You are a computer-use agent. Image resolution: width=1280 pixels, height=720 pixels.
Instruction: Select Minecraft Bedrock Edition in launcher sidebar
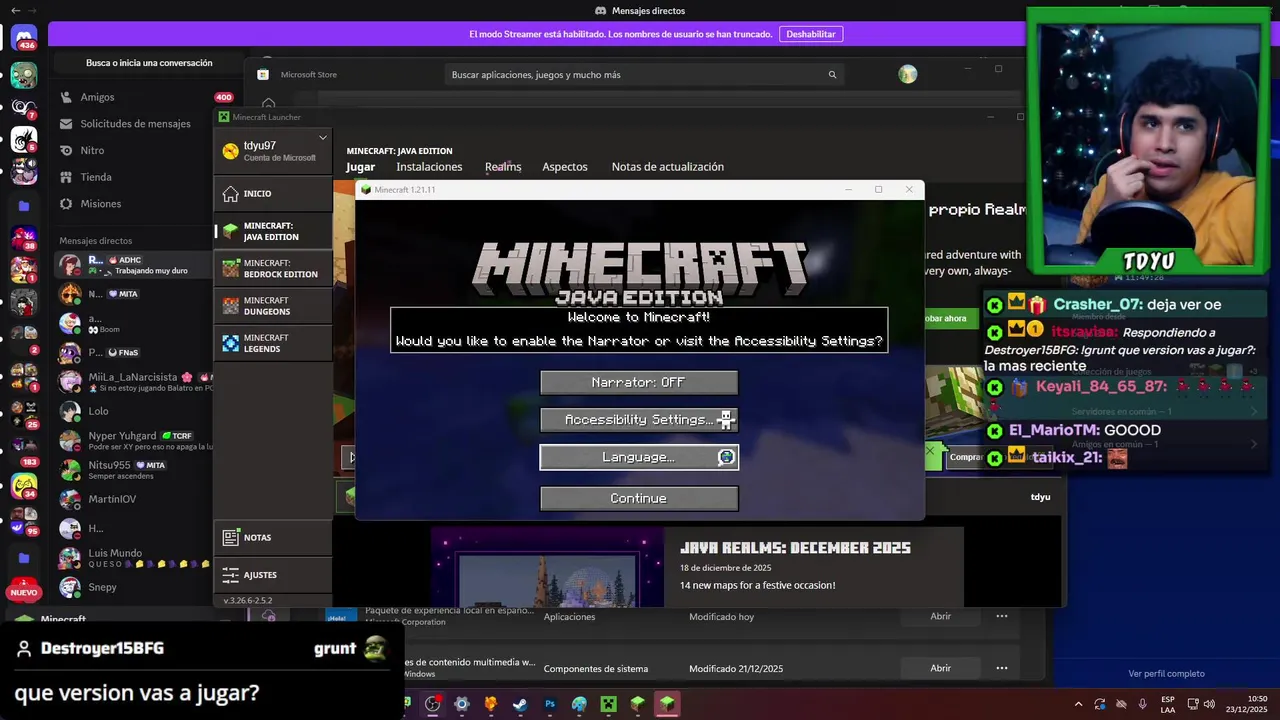[273, 269]
